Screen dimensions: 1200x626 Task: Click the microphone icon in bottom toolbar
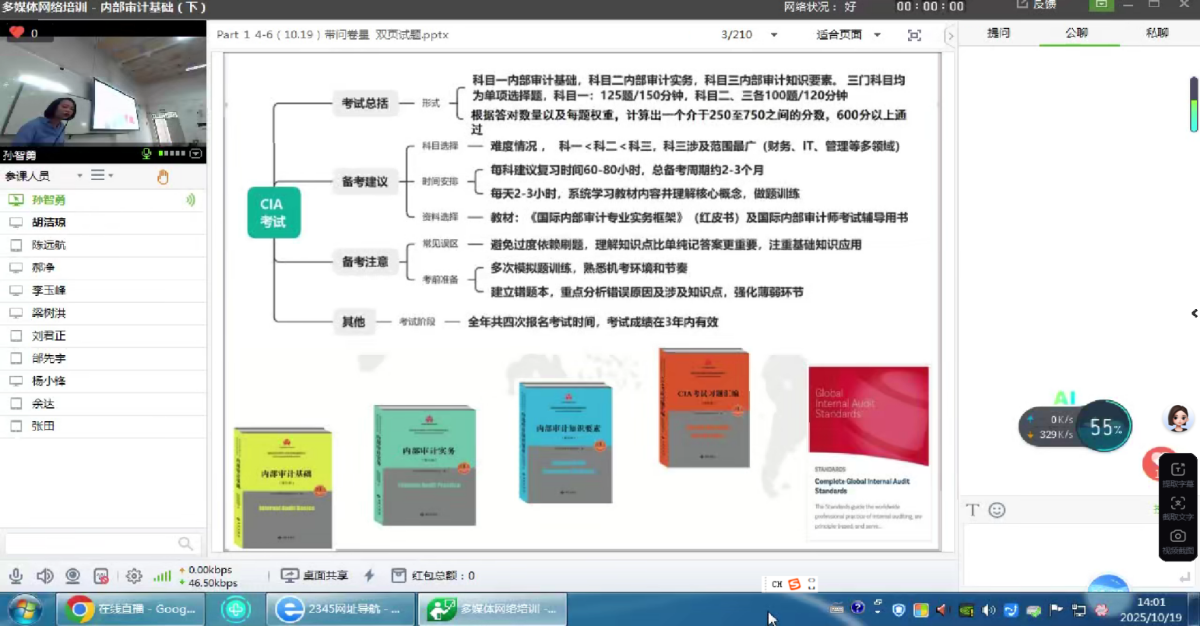16,576
